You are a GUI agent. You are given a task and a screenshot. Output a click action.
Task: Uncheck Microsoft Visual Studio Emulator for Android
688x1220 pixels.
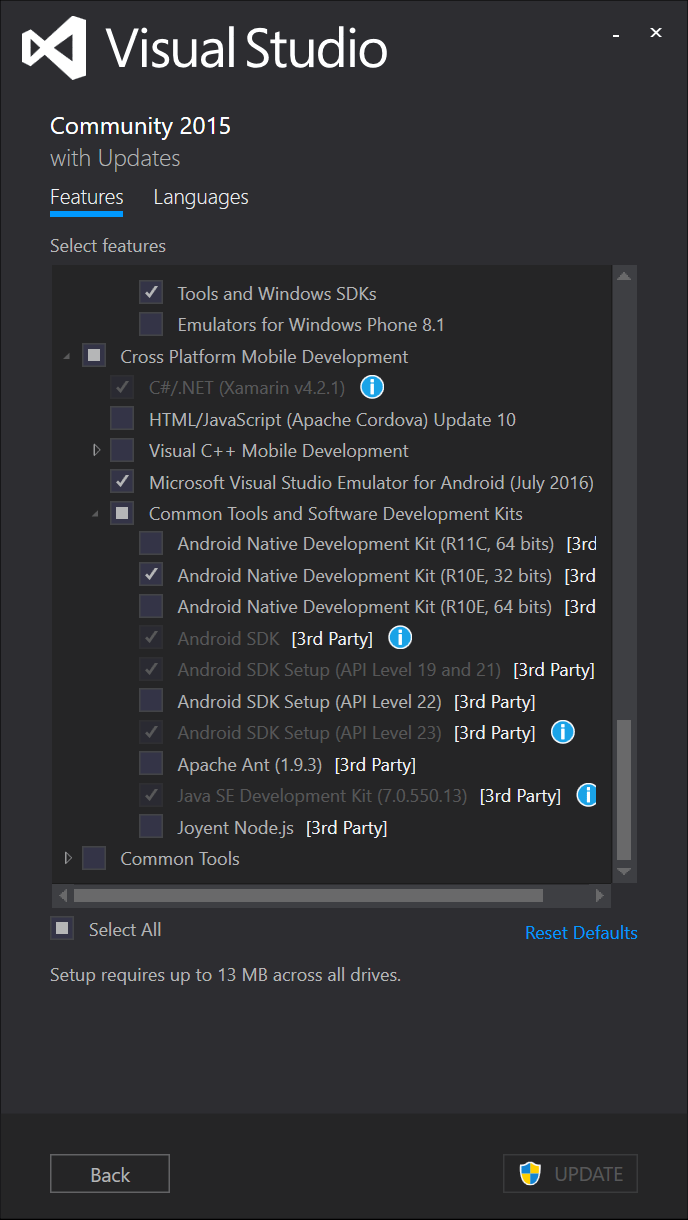tap(122, 481)
